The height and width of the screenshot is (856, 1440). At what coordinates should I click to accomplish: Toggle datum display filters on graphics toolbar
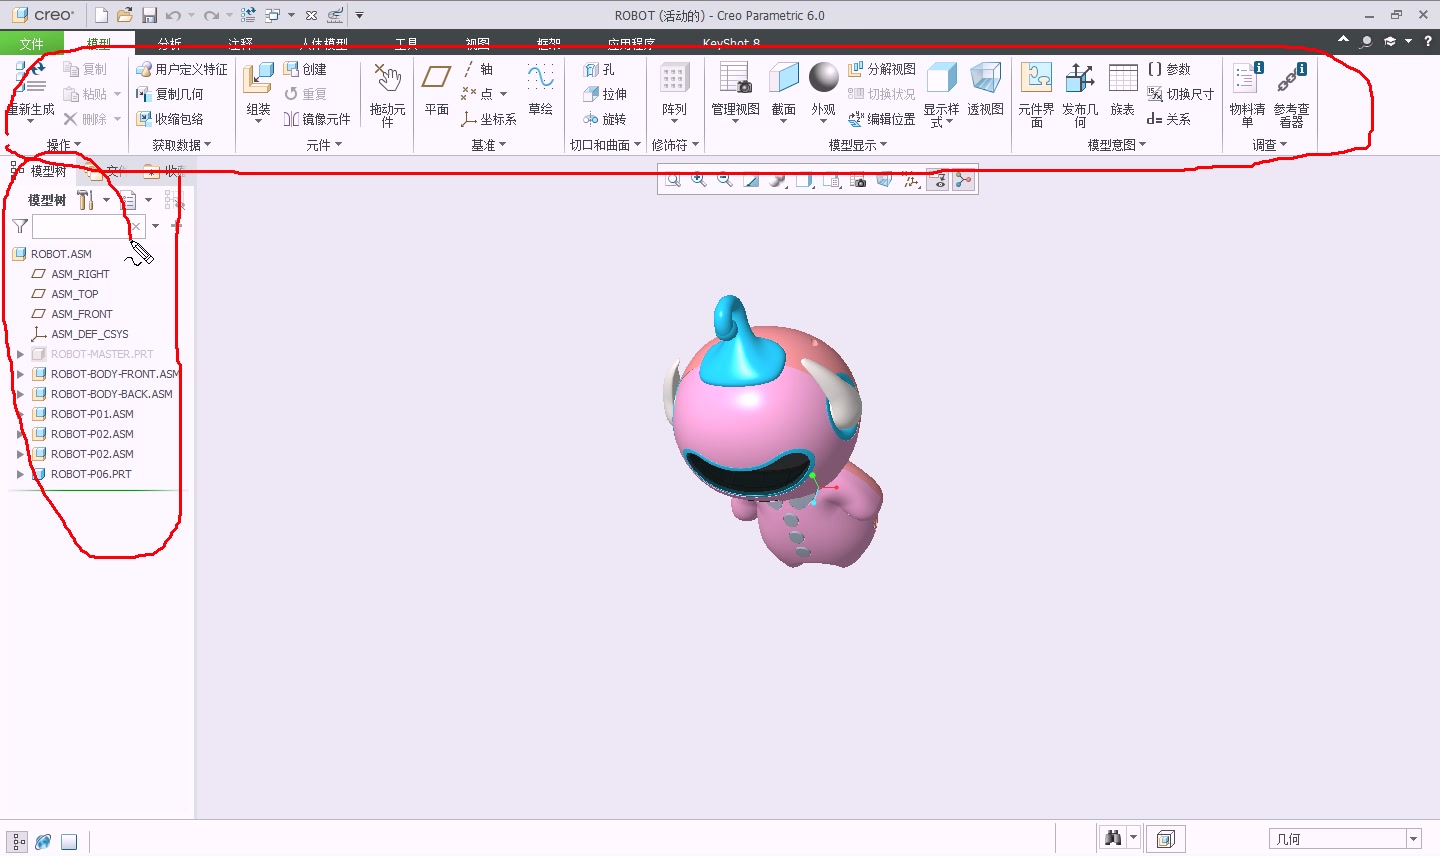pos(911,180)
